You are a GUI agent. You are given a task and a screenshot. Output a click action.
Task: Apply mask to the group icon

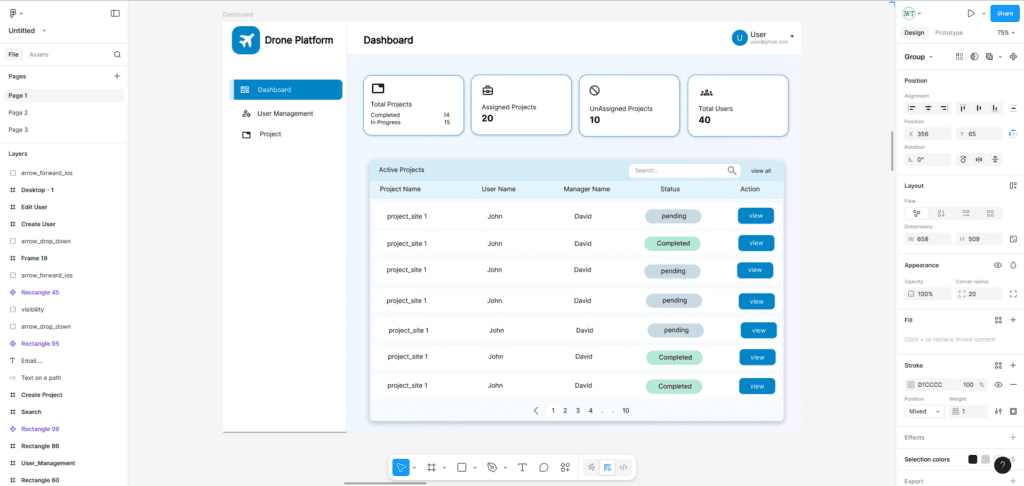(974, 57)
